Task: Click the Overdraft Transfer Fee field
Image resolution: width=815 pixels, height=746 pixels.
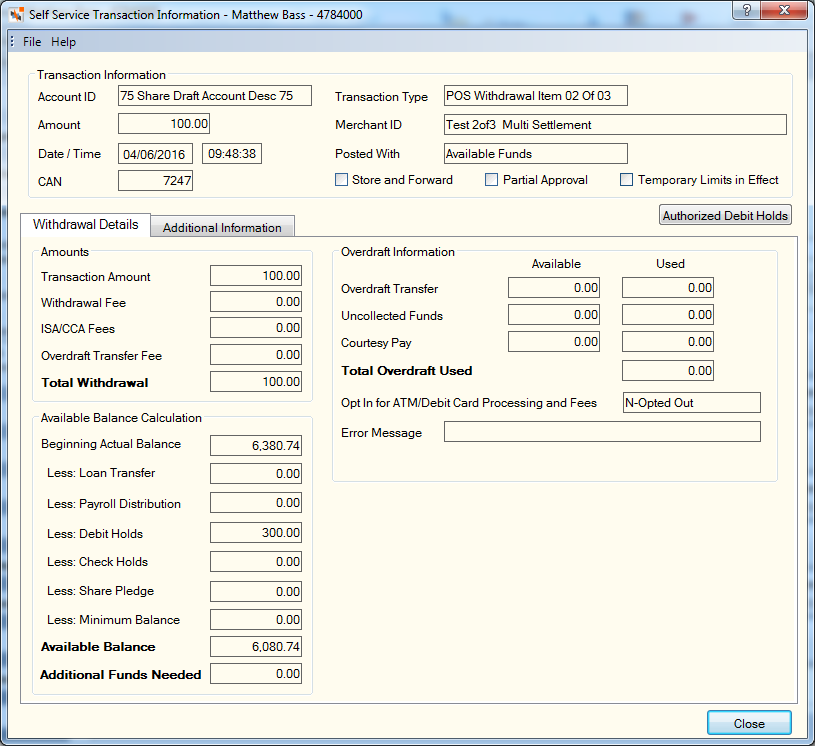Action: [256, 355]
